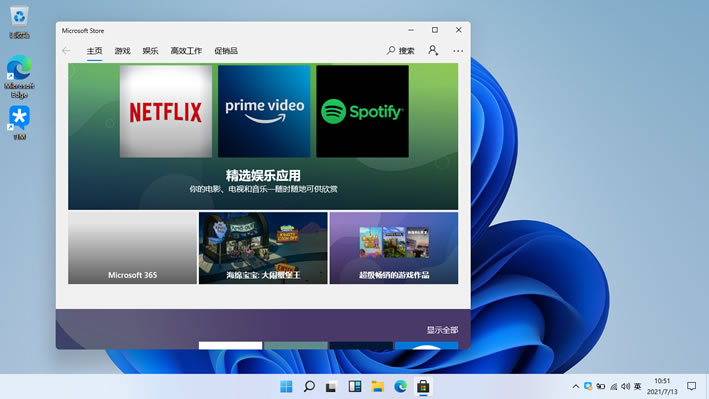Screen dimensions: 709x399
Task: Open the 促销品 tab
Action: [x=226, y=51]
